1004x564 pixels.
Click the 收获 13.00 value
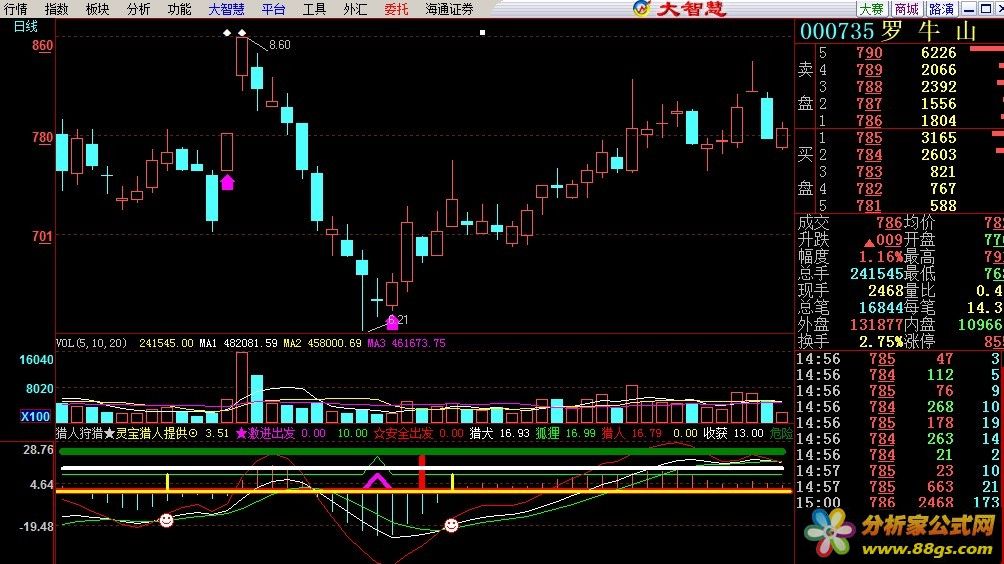coord(733,433)
